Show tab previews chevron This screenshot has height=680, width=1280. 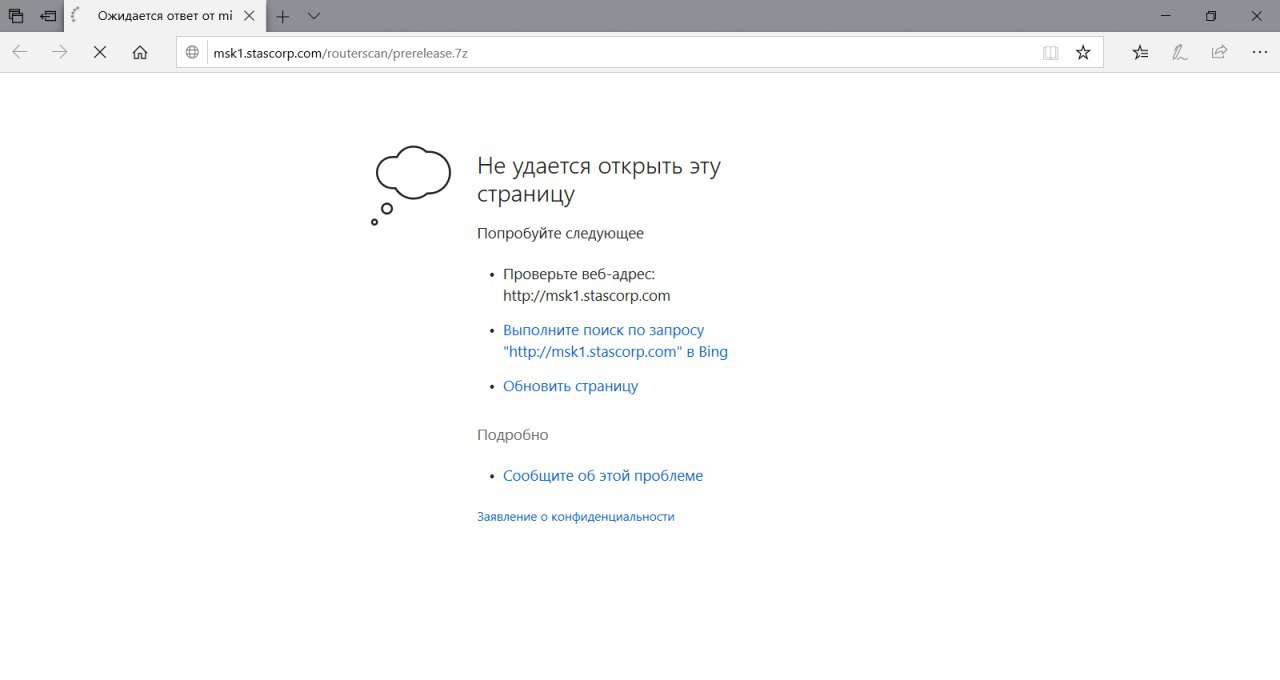pos(314,16)
